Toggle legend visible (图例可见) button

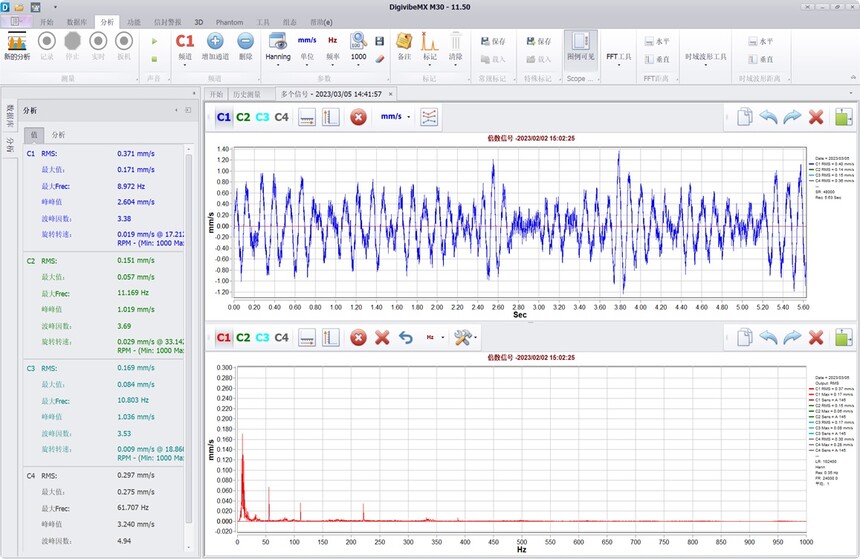580,47
